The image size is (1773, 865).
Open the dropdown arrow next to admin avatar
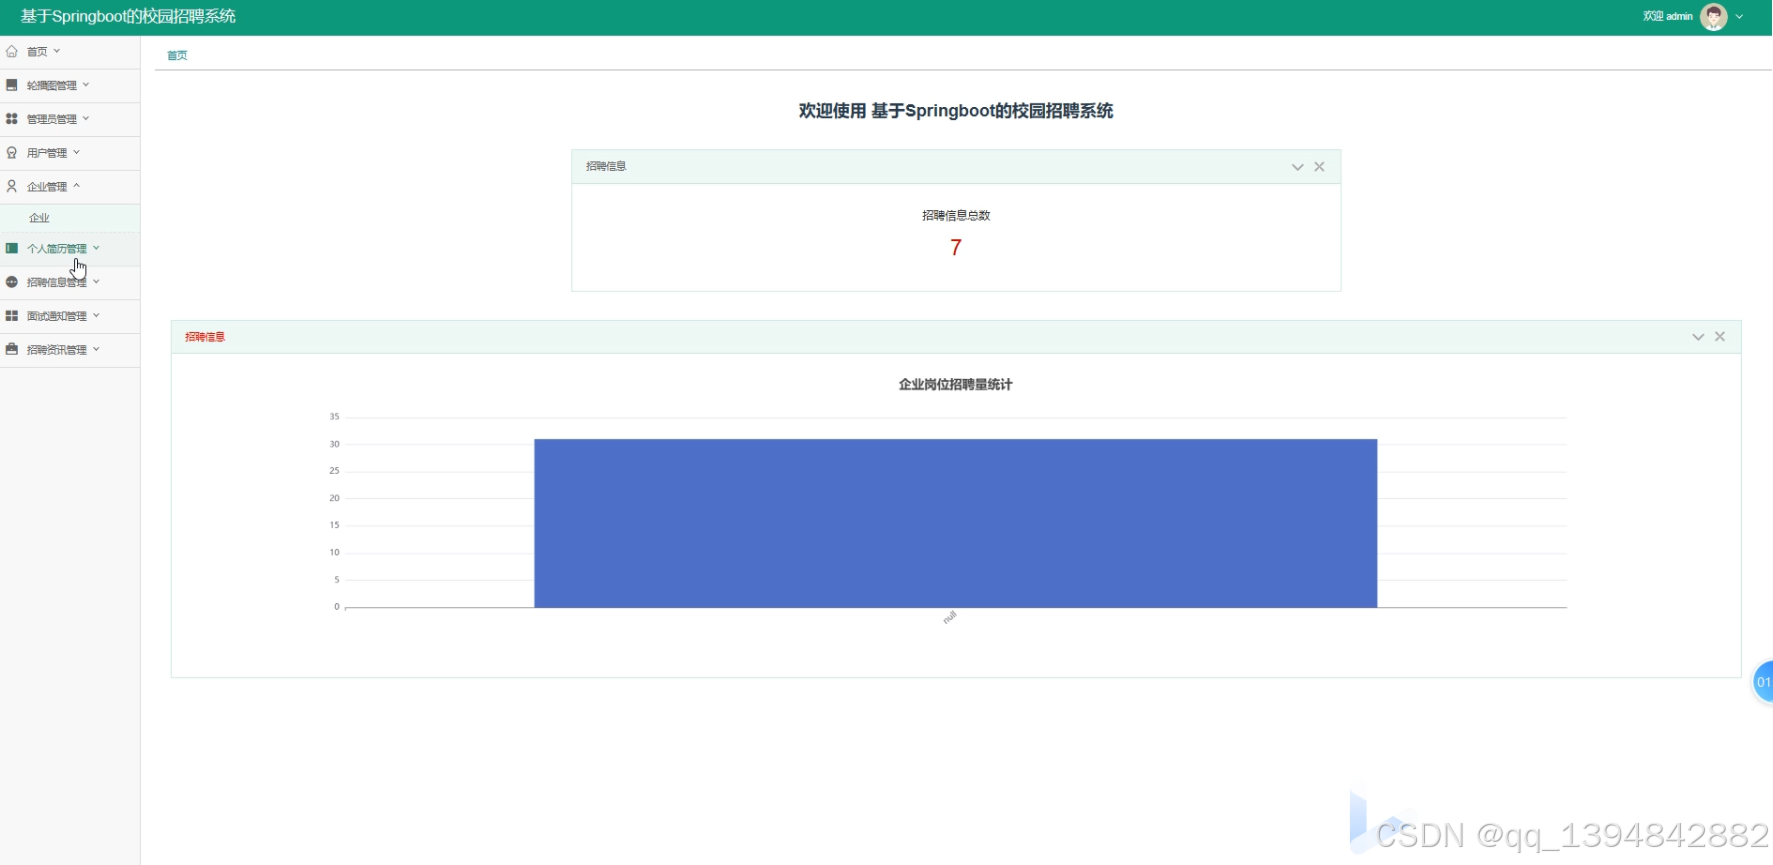click(1740, 17)
